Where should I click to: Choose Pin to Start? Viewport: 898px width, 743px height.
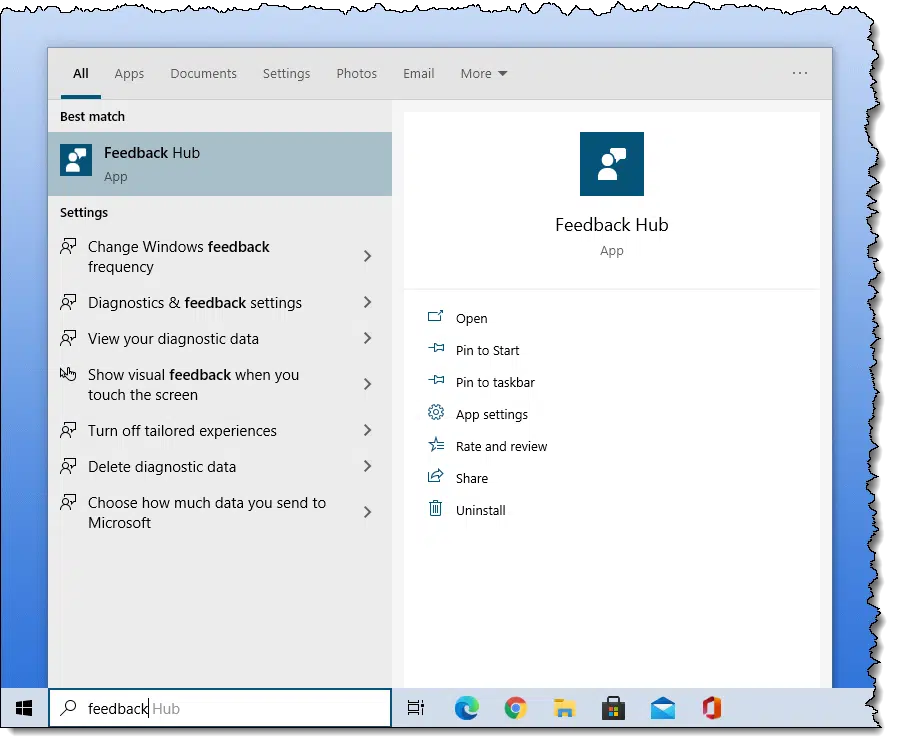487,351
